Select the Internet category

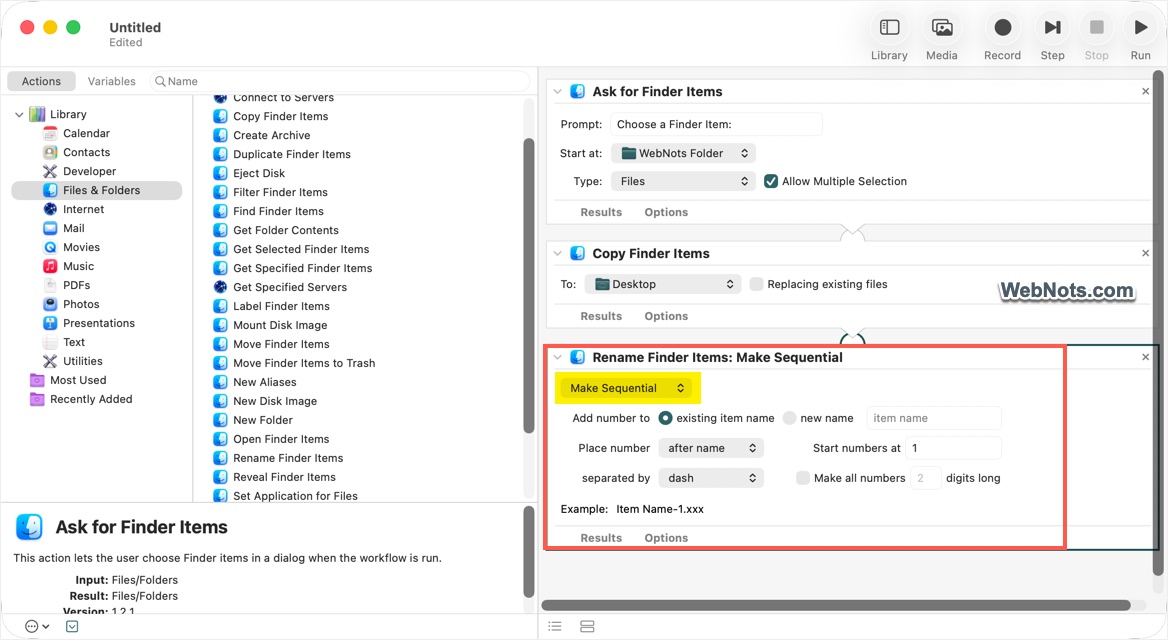(x=83, y=209)
